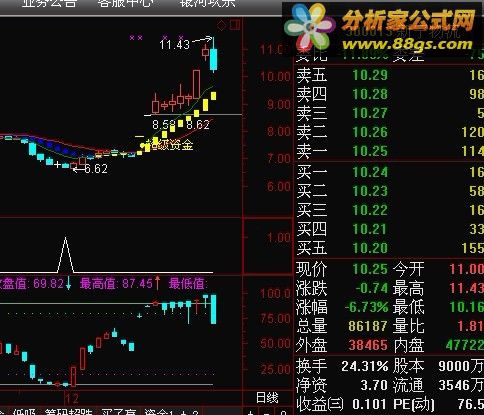Click the 8.62 price annotation
Viewport: 484px width, 415px height.
pyautogui.click(x=198, y=125)
